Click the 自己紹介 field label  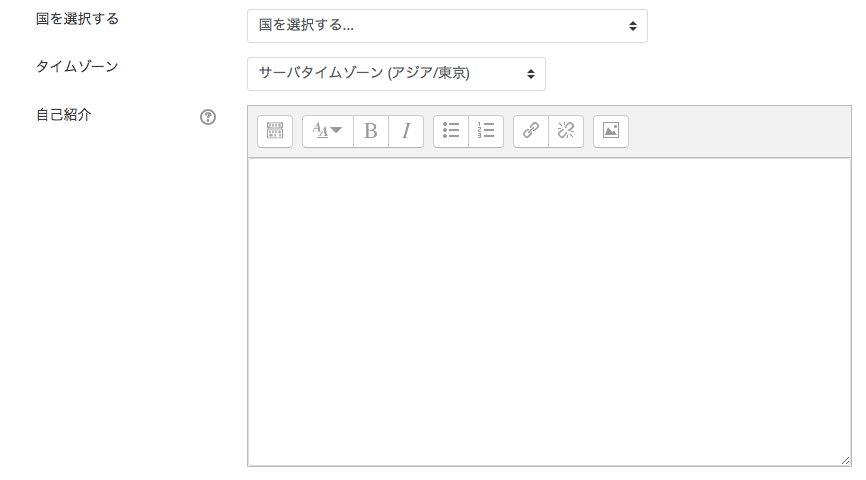click(x=64, y=115)
